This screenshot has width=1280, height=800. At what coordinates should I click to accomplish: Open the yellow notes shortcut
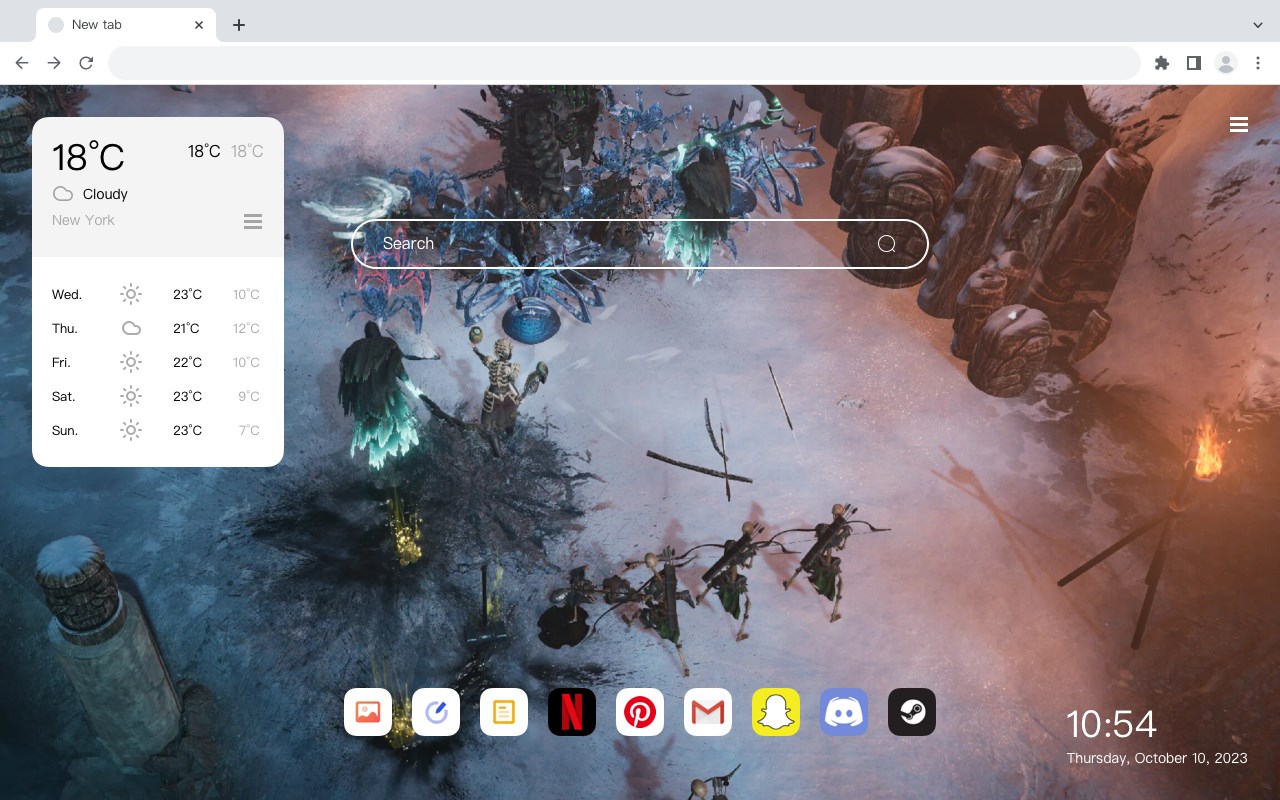pos(504,712)
